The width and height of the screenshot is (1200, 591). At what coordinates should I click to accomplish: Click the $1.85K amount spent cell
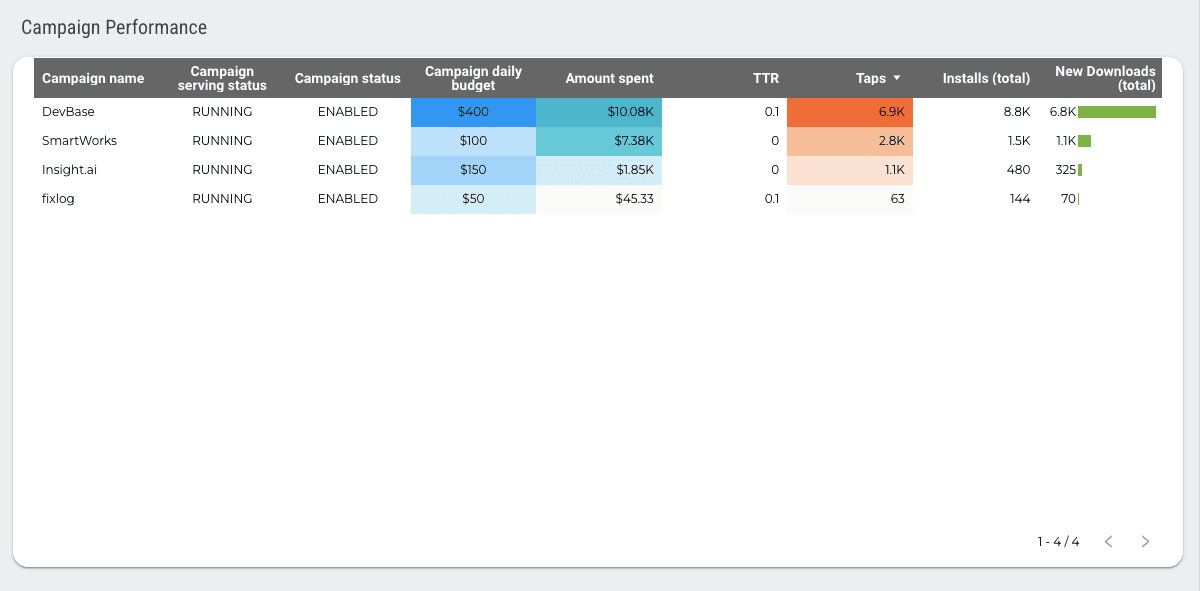599,170
